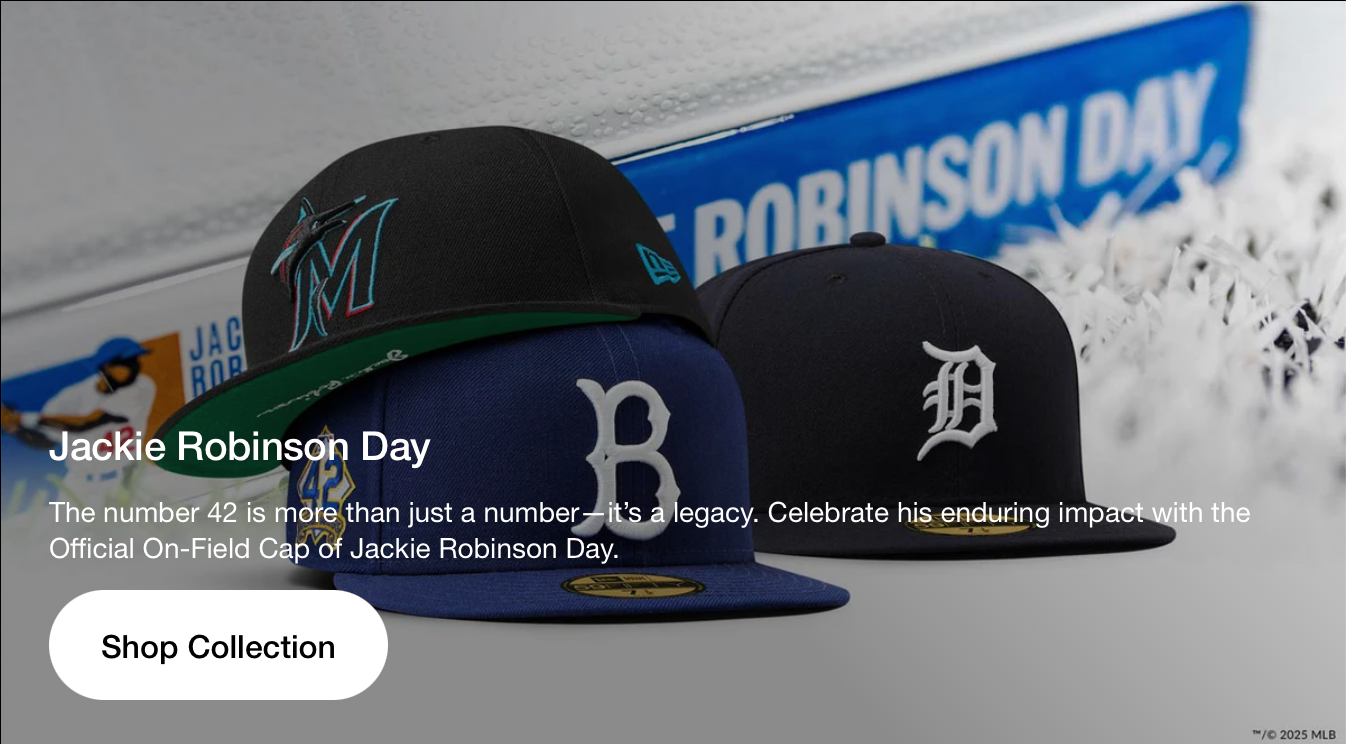Click the banner description paragraph text
1346x744 pixels.
click(x=649, y=530)
